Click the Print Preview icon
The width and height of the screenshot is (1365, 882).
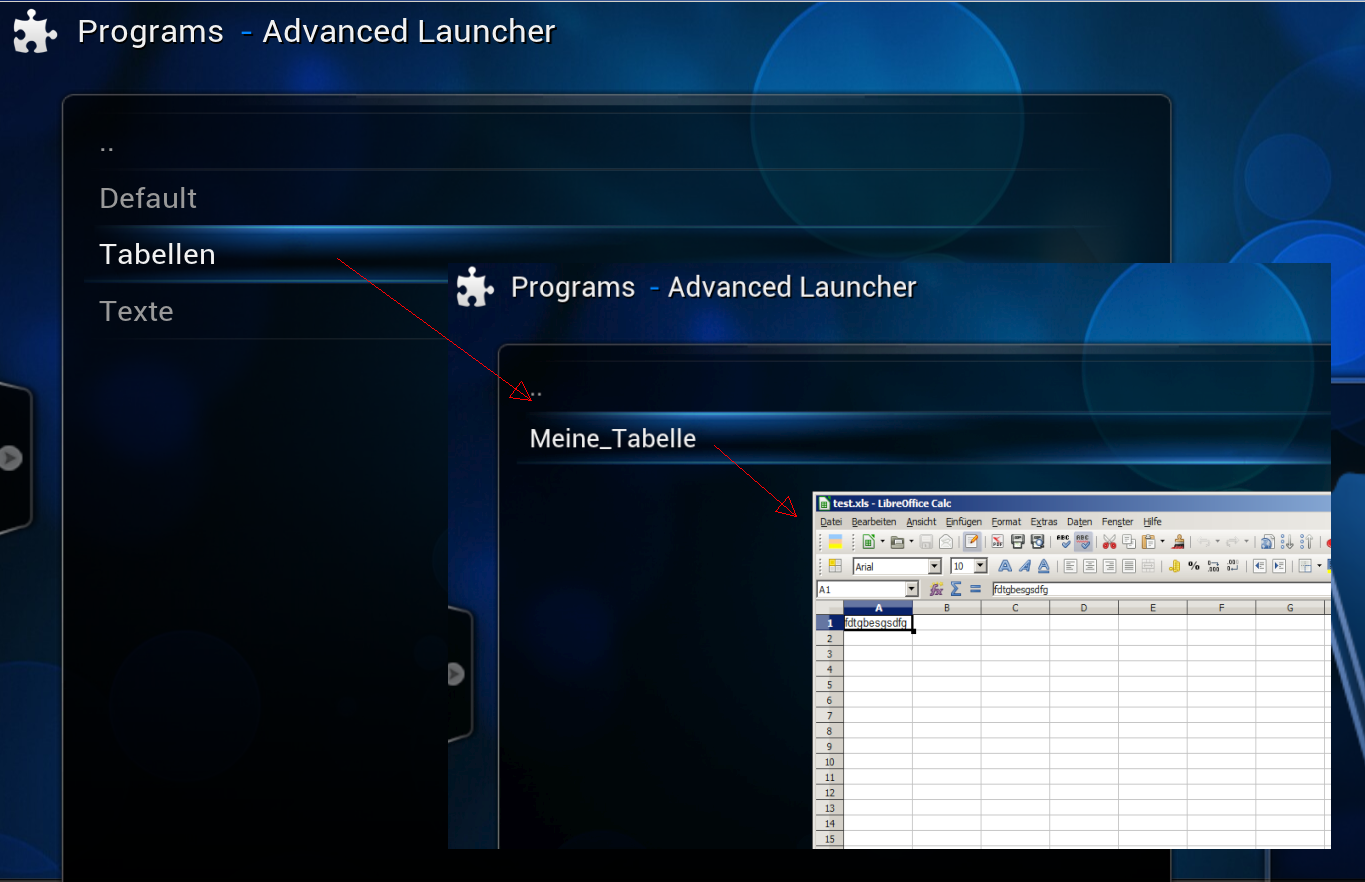tap(1038, 542)
